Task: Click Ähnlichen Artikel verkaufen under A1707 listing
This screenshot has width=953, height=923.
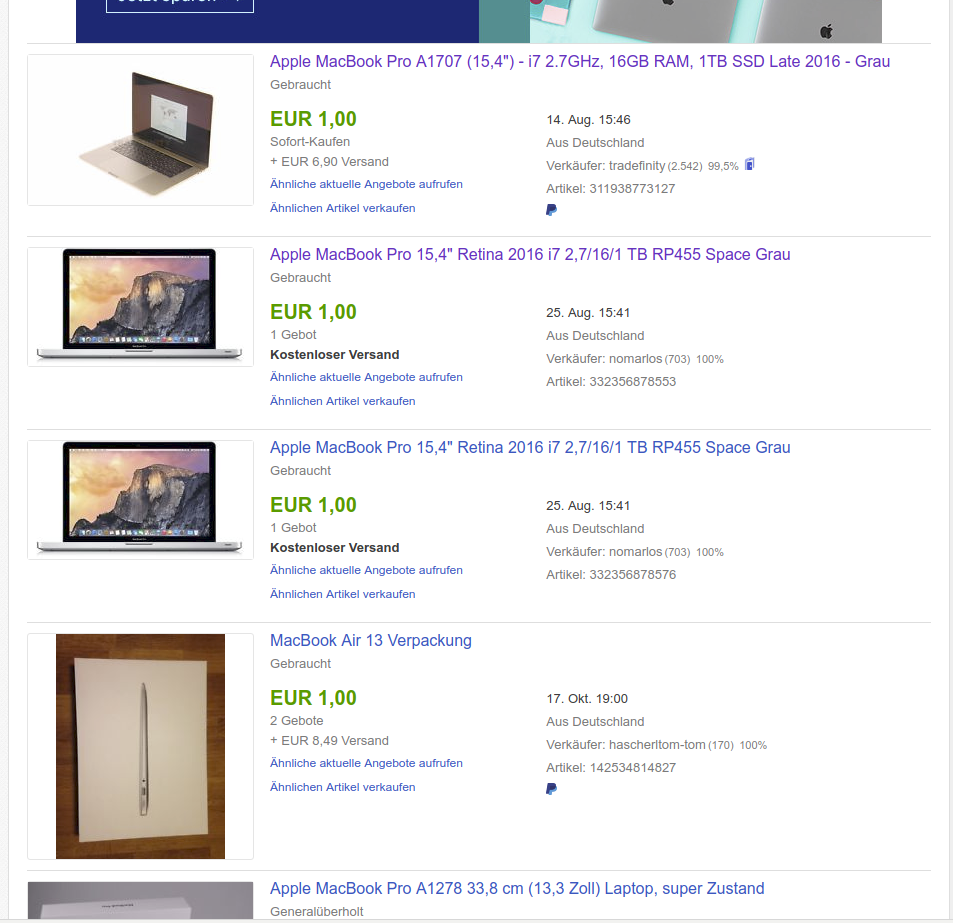Action: (343, 208)
